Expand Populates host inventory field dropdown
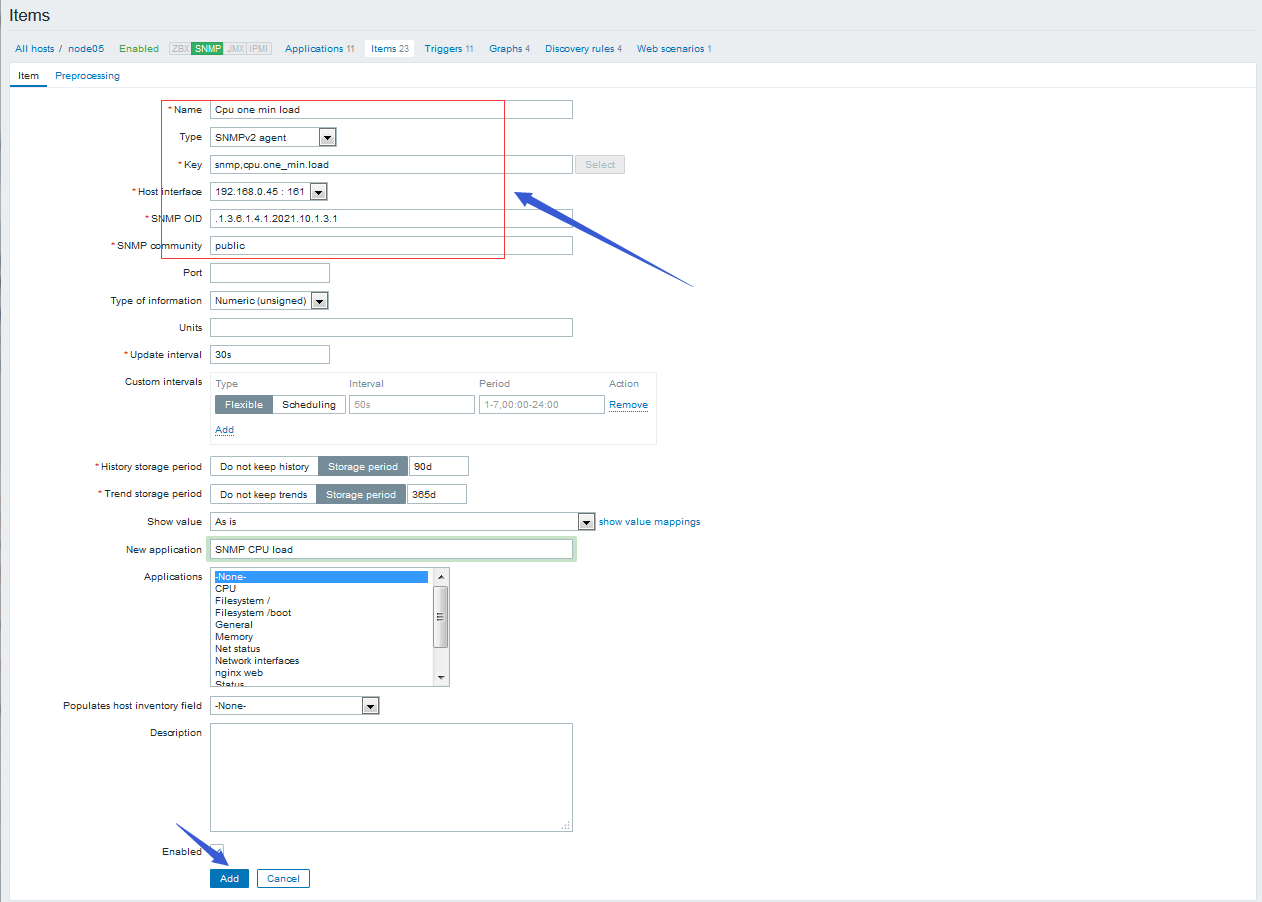Viewport: 1262px width, 902px height. 370,706
